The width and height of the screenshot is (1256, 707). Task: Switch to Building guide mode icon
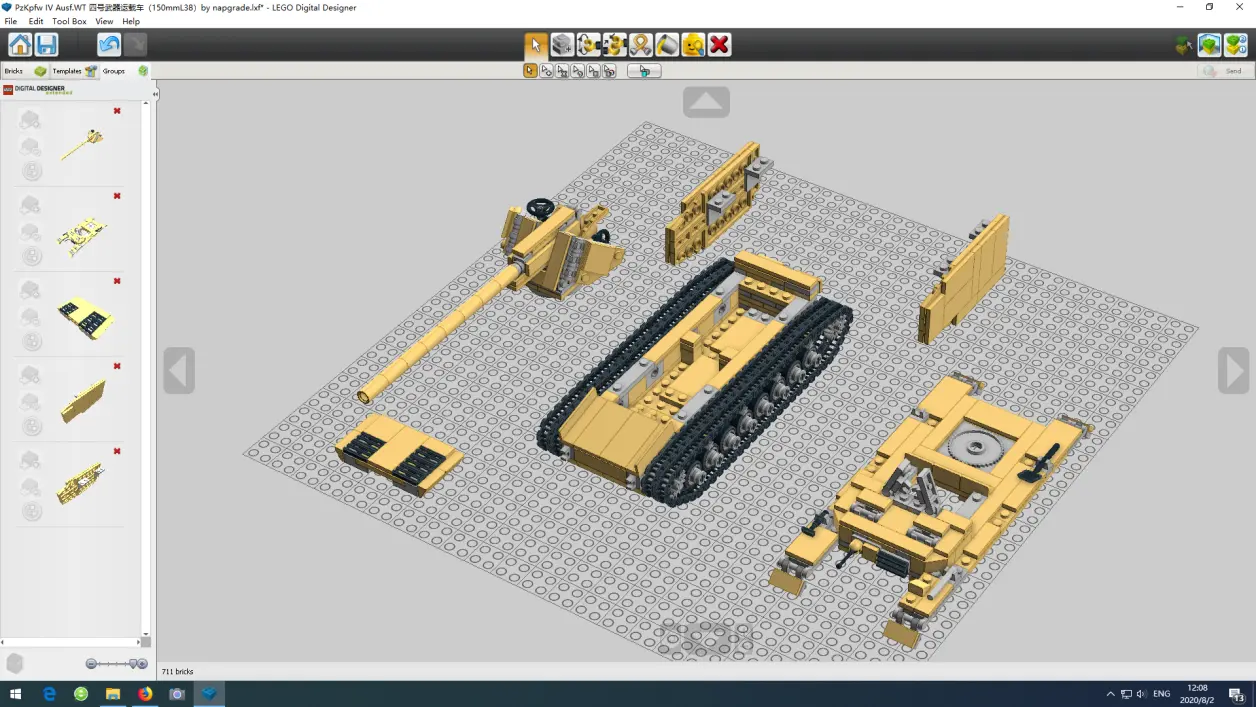(x=1236, y=45)
